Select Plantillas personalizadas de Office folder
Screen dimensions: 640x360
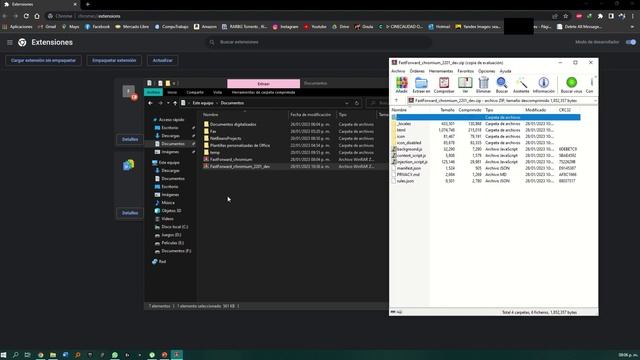point(240,145)
